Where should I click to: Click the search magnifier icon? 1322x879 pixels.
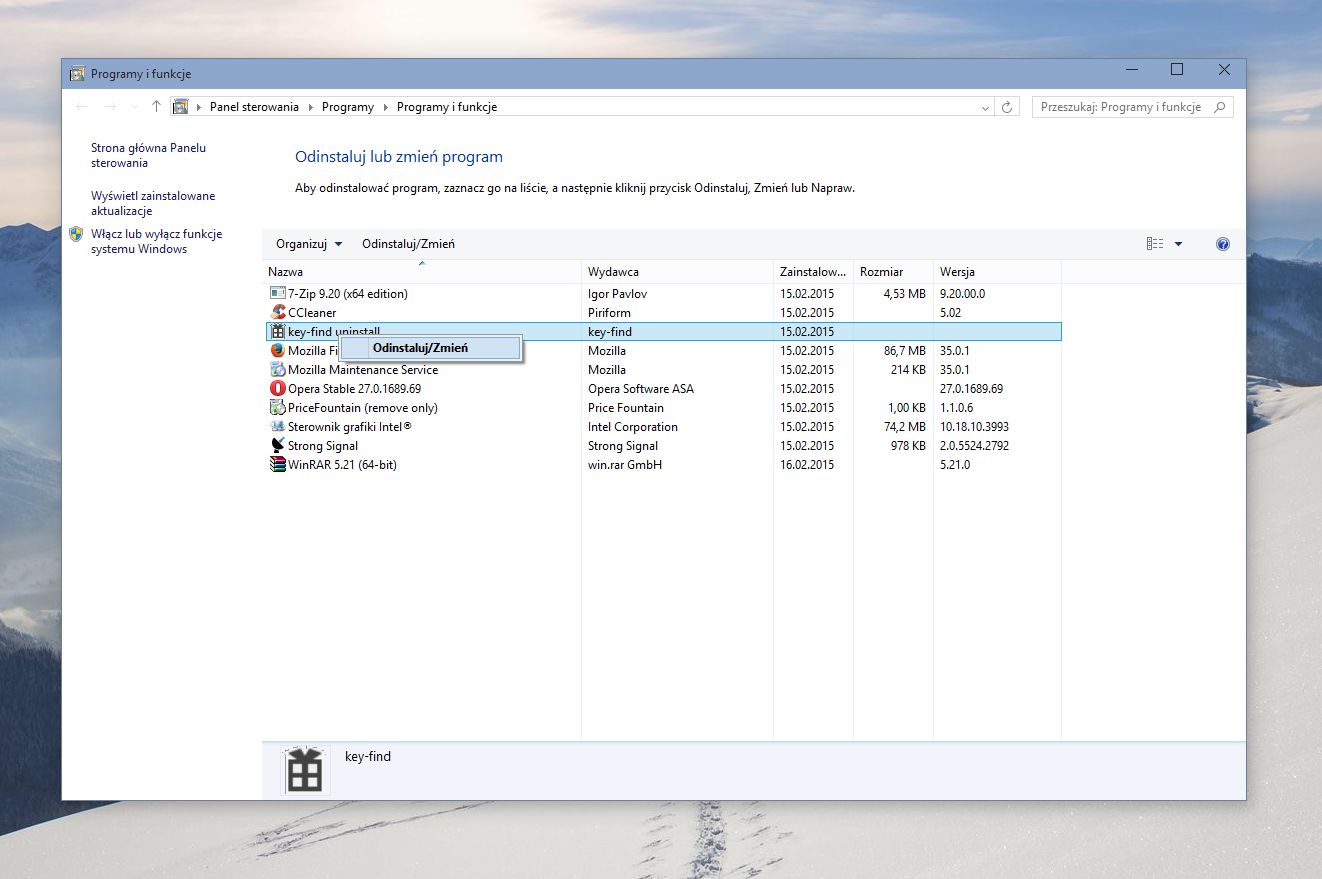click(x=1219, y=107)
